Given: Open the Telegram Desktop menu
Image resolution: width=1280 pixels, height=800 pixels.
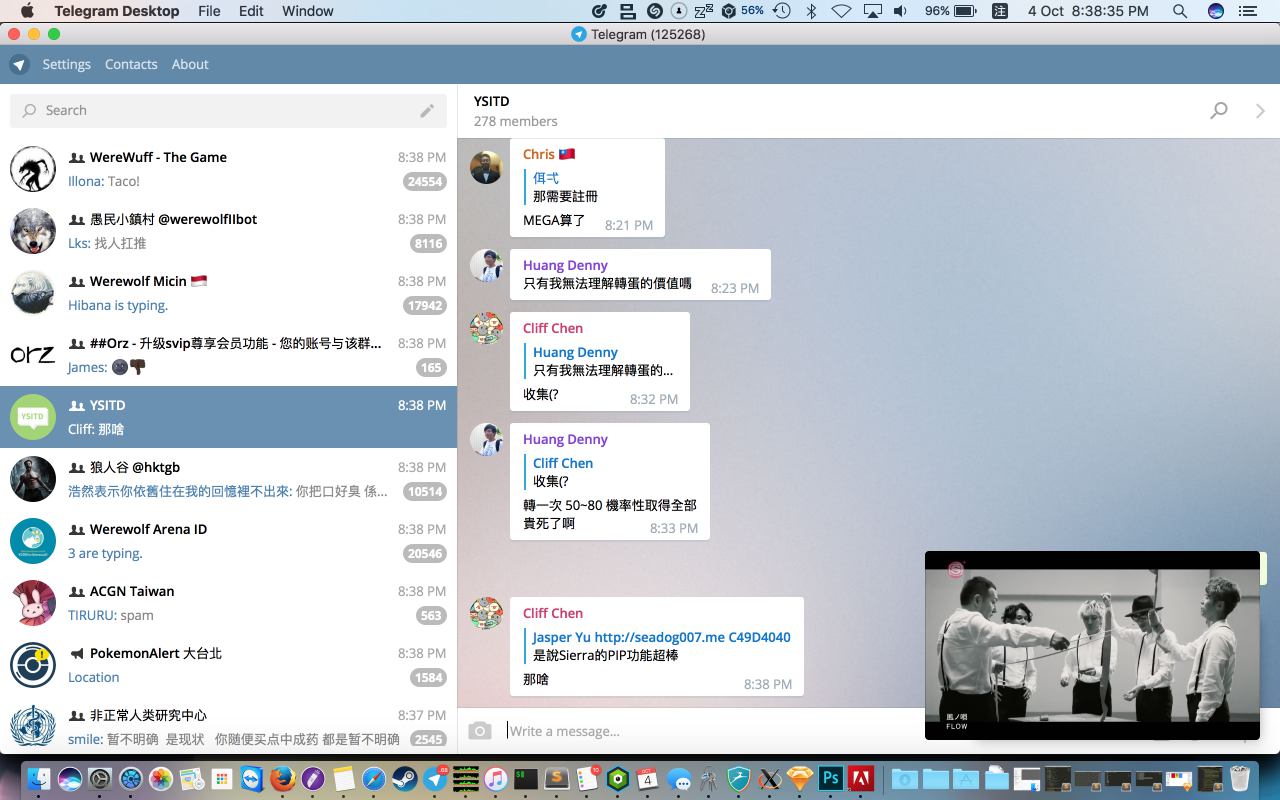Looking at the screenshot, I should click(x=117, y=11).
